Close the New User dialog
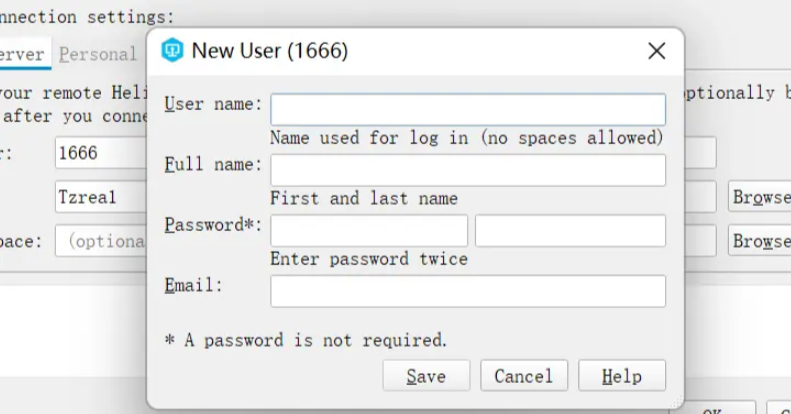This screenshot has width=791, height=414. pyautogui.click(x=656, y=52)
